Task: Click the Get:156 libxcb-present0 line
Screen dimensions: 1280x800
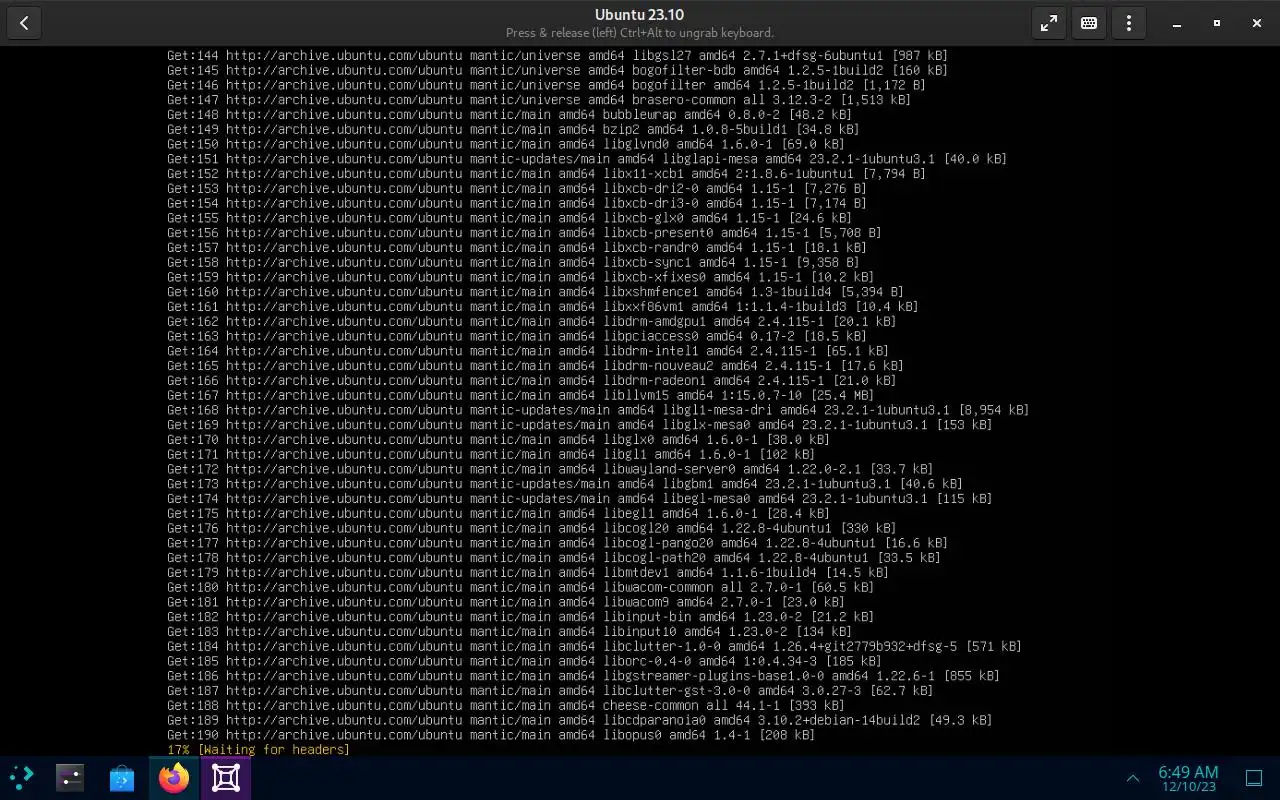Action: coord(524,233)
